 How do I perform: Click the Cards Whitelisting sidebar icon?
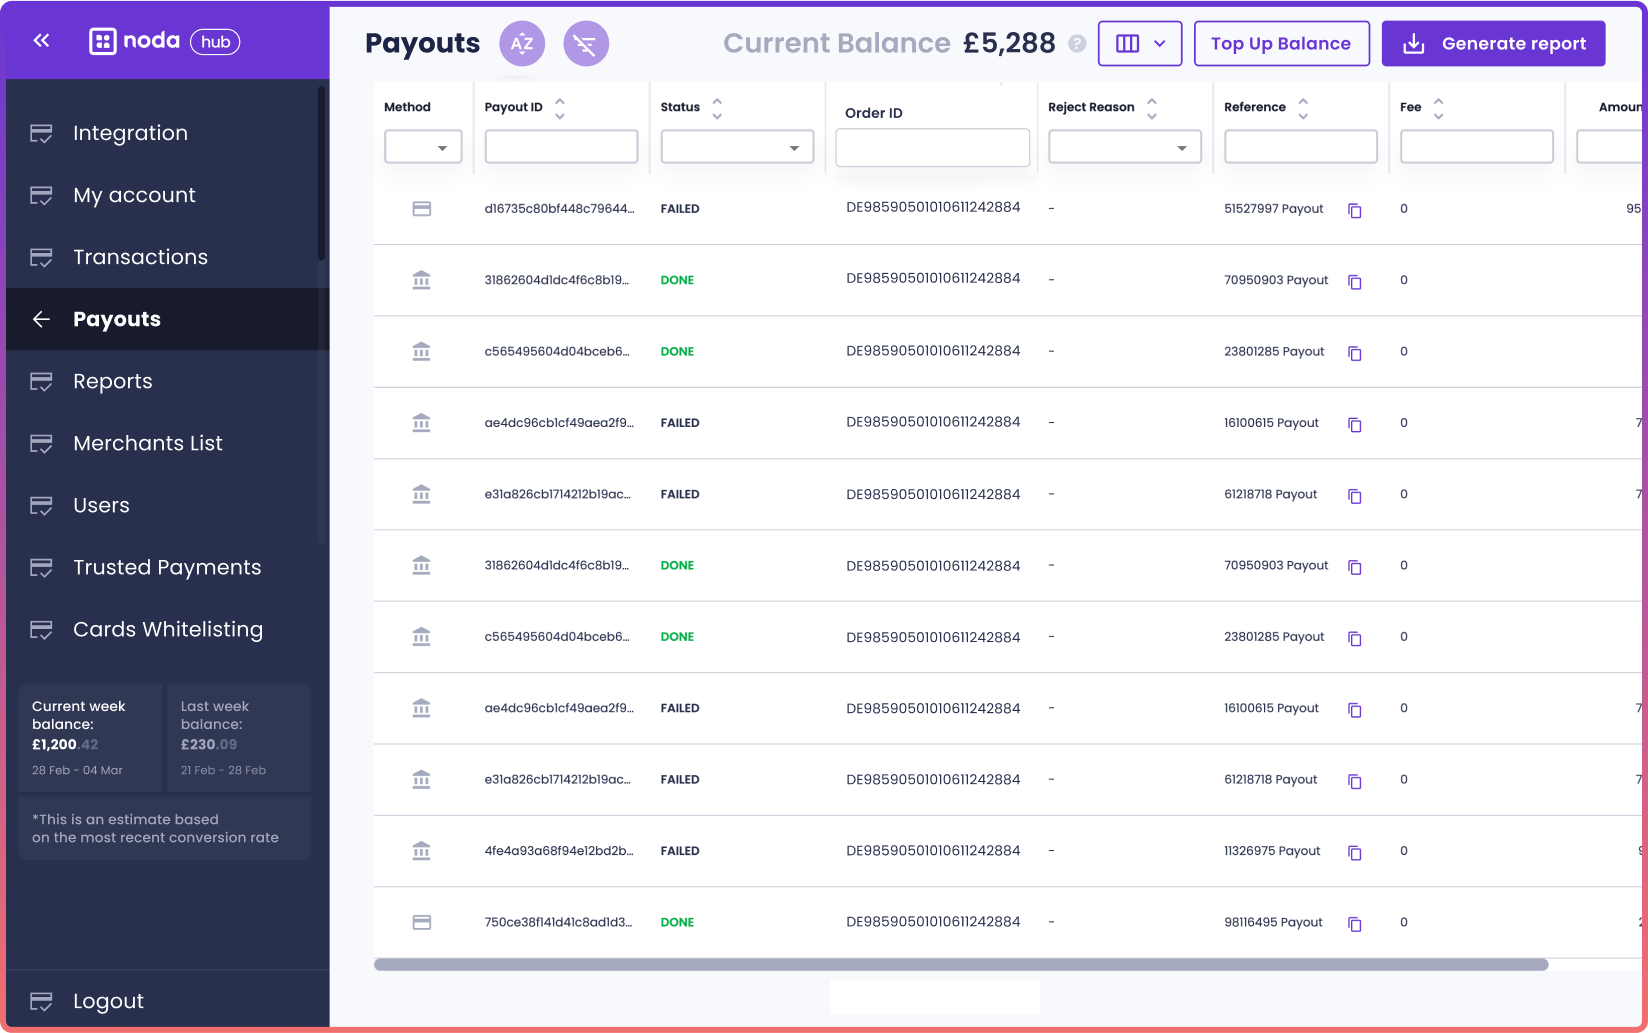[41, 629]
